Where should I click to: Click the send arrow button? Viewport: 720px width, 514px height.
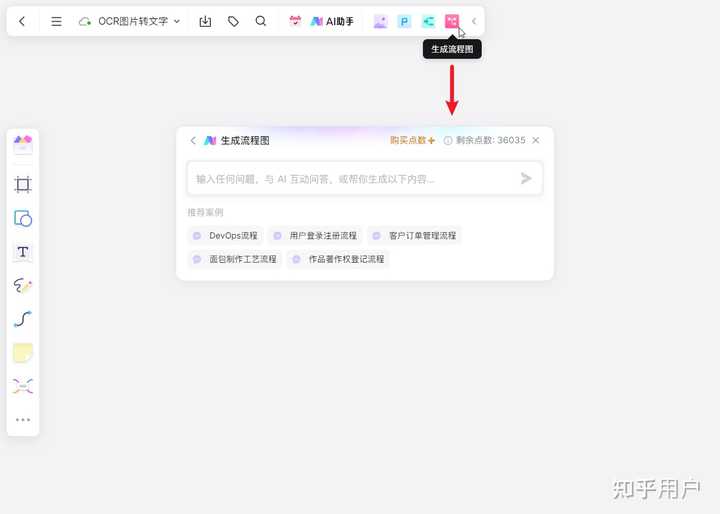pos(526,178)
